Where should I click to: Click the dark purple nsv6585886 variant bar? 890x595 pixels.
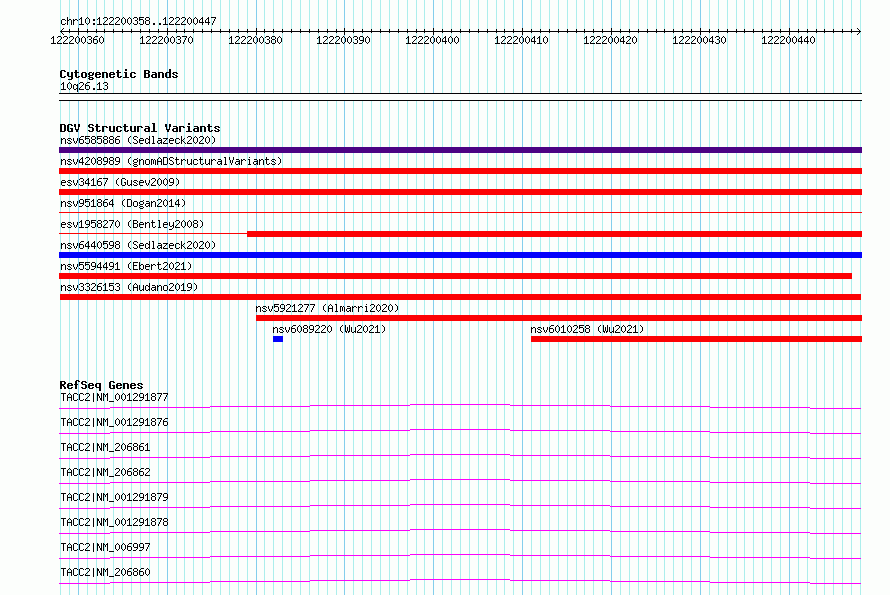coord(460,150)
